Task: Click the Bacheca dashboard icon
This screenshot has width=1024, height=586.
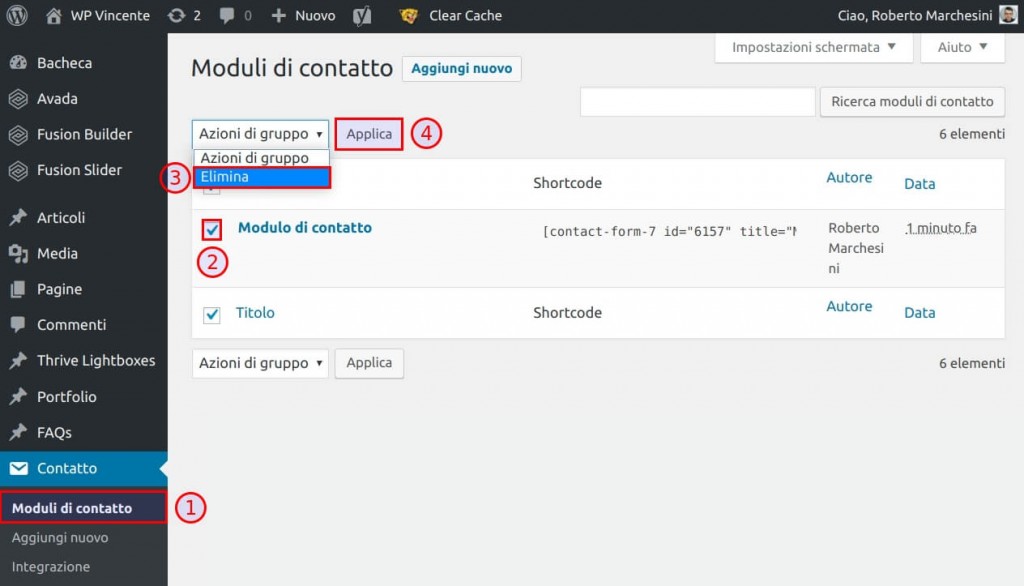Action: [x=18, y=63]
